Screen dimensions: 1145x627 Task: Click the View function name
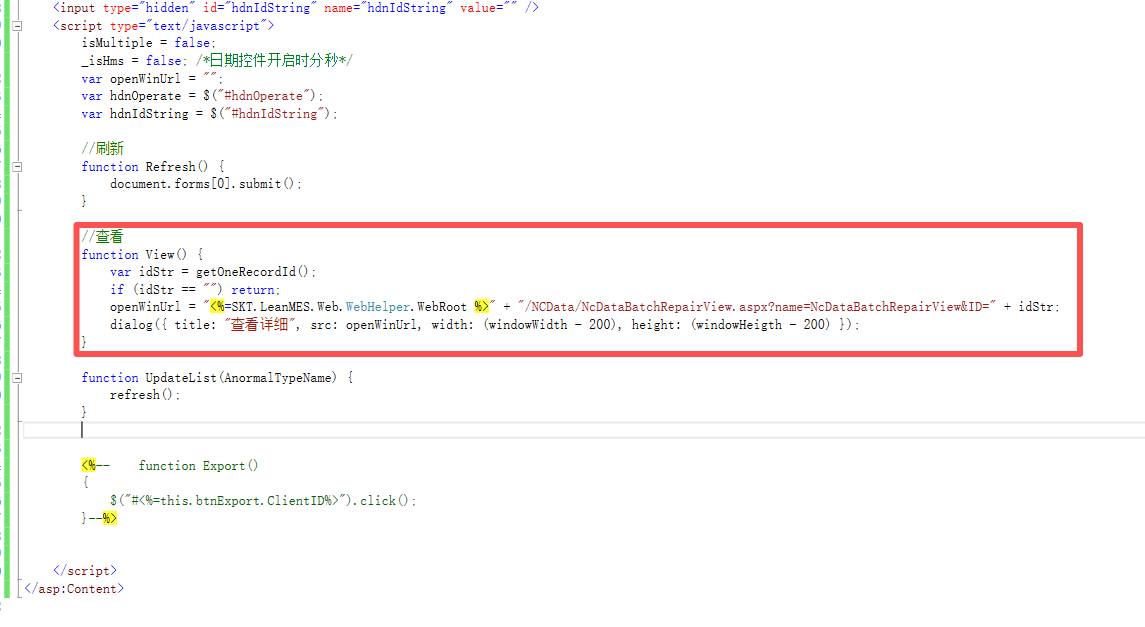click(159, 254)
